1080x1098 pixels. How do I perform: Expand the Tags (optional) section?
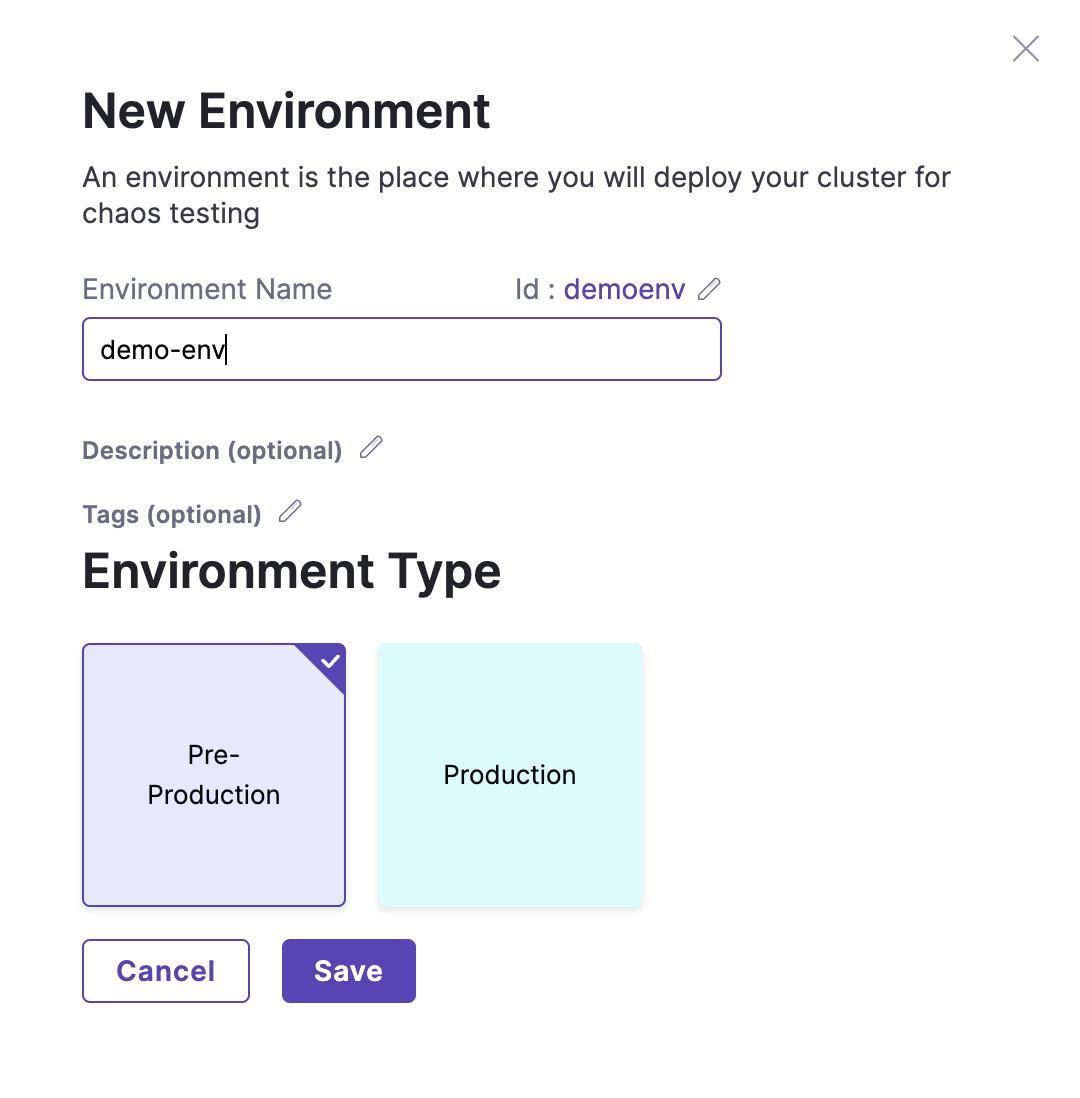point(172,515)
